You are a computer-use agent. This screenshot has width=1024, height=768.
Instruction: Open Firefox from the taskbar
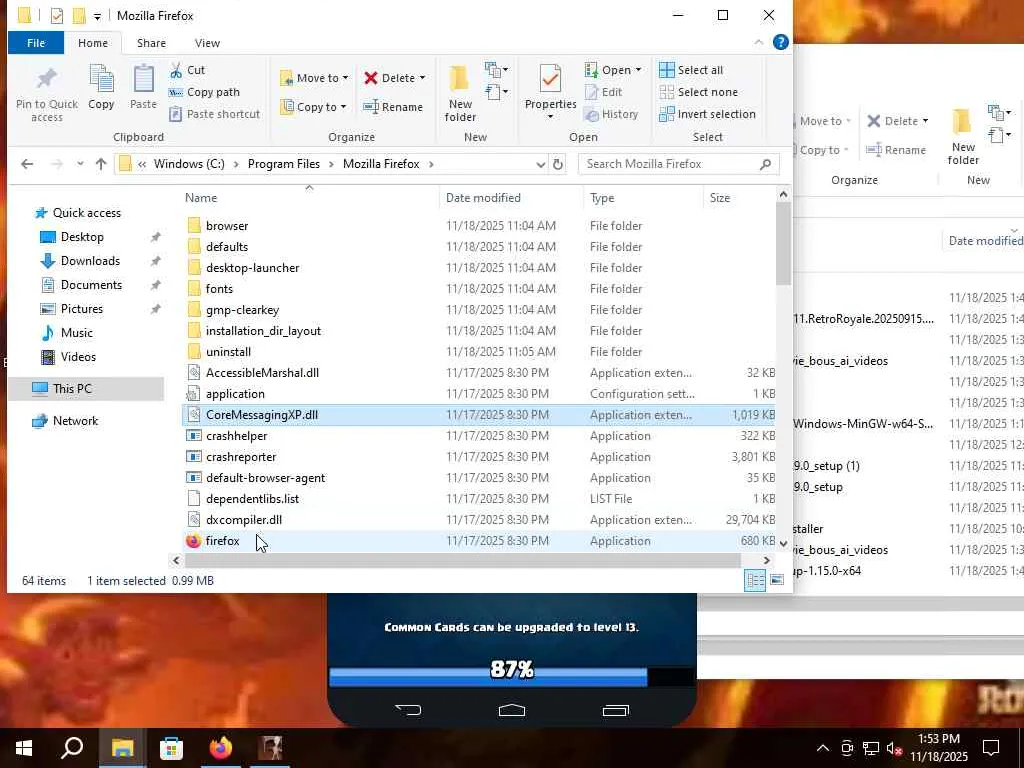[x=220, y=747]
